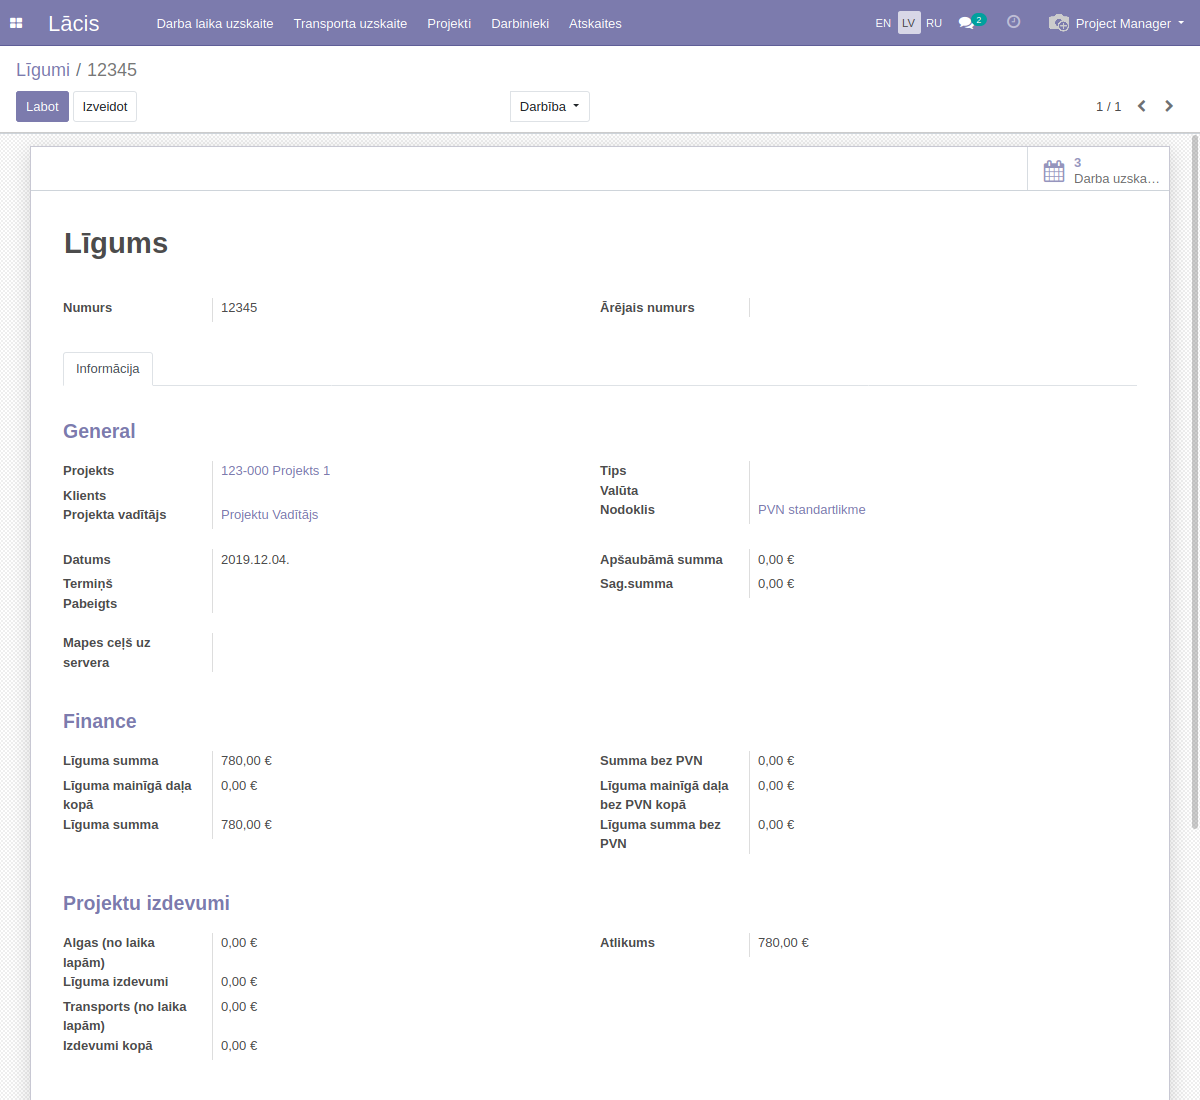Click the vertical page scrollbar
This screenshot has height=1100, width=1200.
pos(1194,480)
